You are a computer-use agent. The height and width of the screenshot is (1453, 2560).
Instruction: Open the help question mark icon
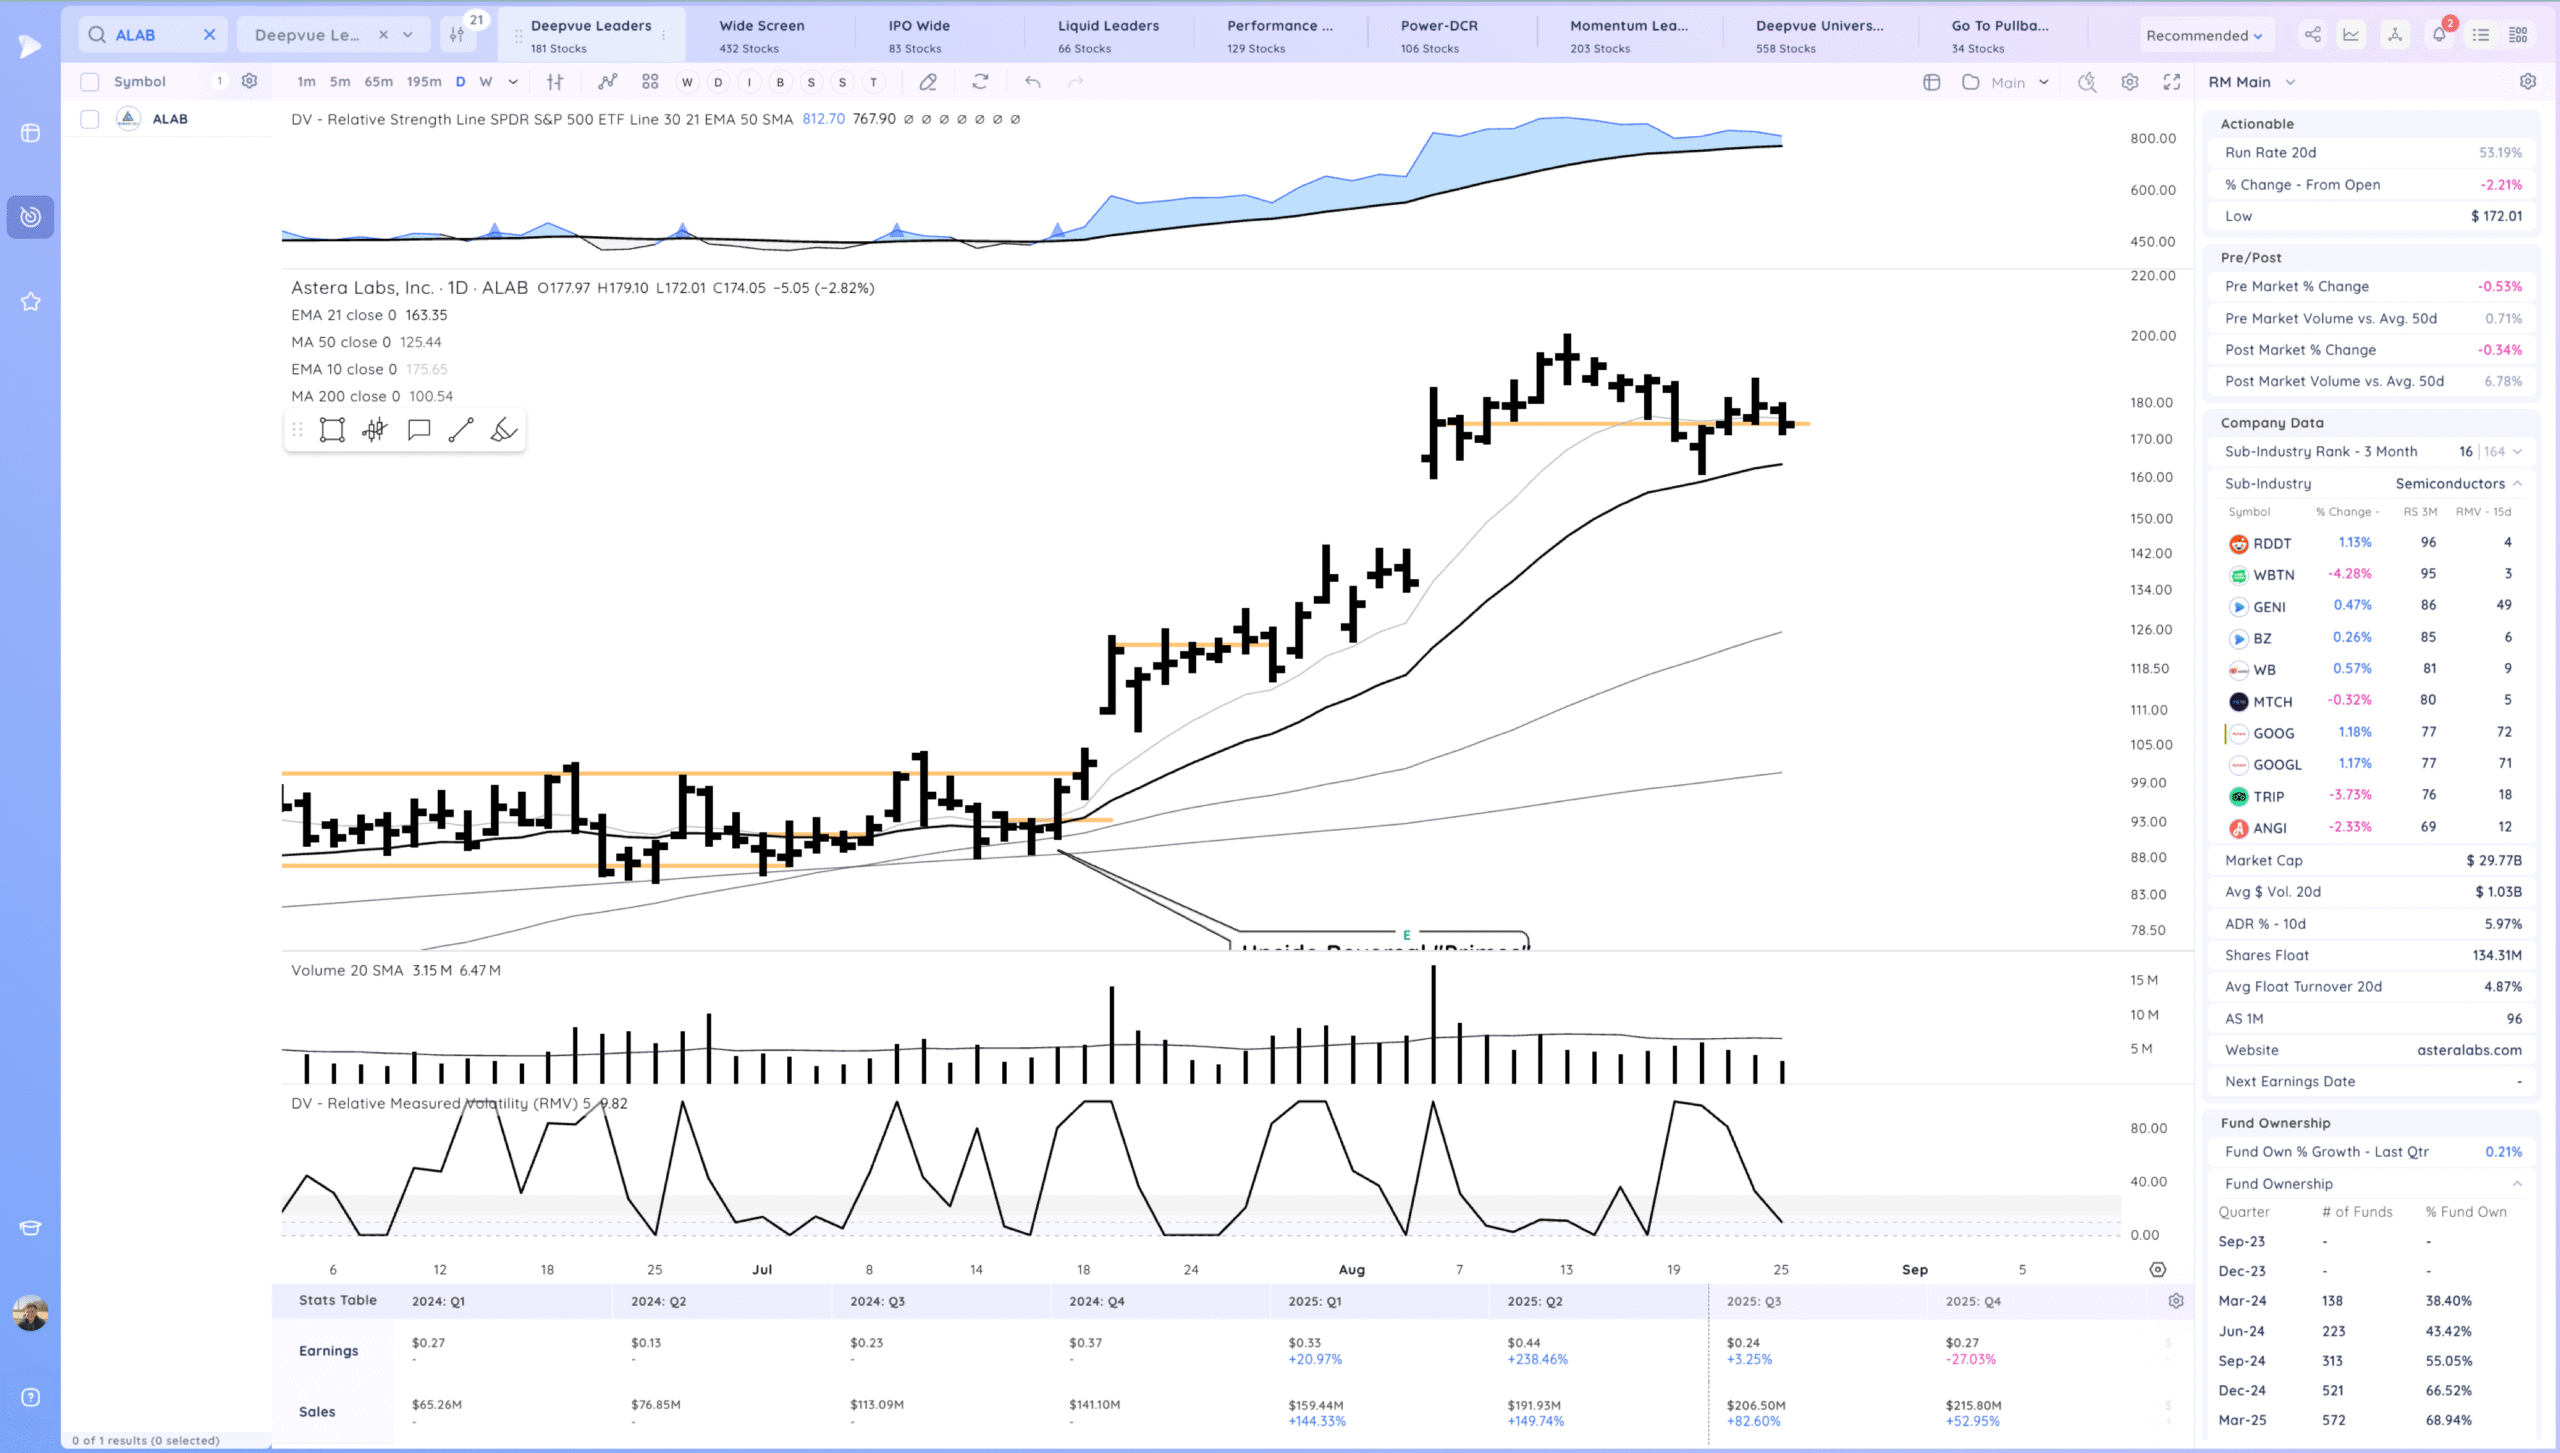[31, 1397]
